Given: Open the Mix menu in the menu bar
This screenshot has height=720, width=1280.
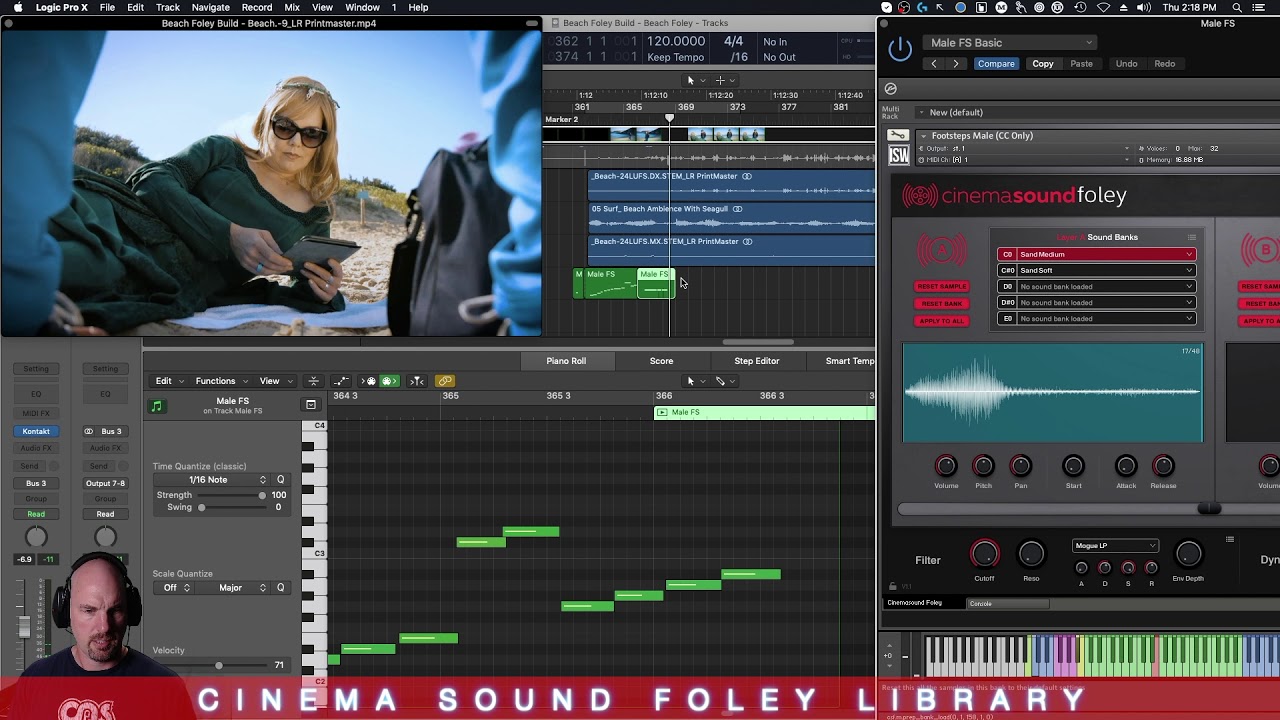Looking at the screenshot, I should [292, 8].
